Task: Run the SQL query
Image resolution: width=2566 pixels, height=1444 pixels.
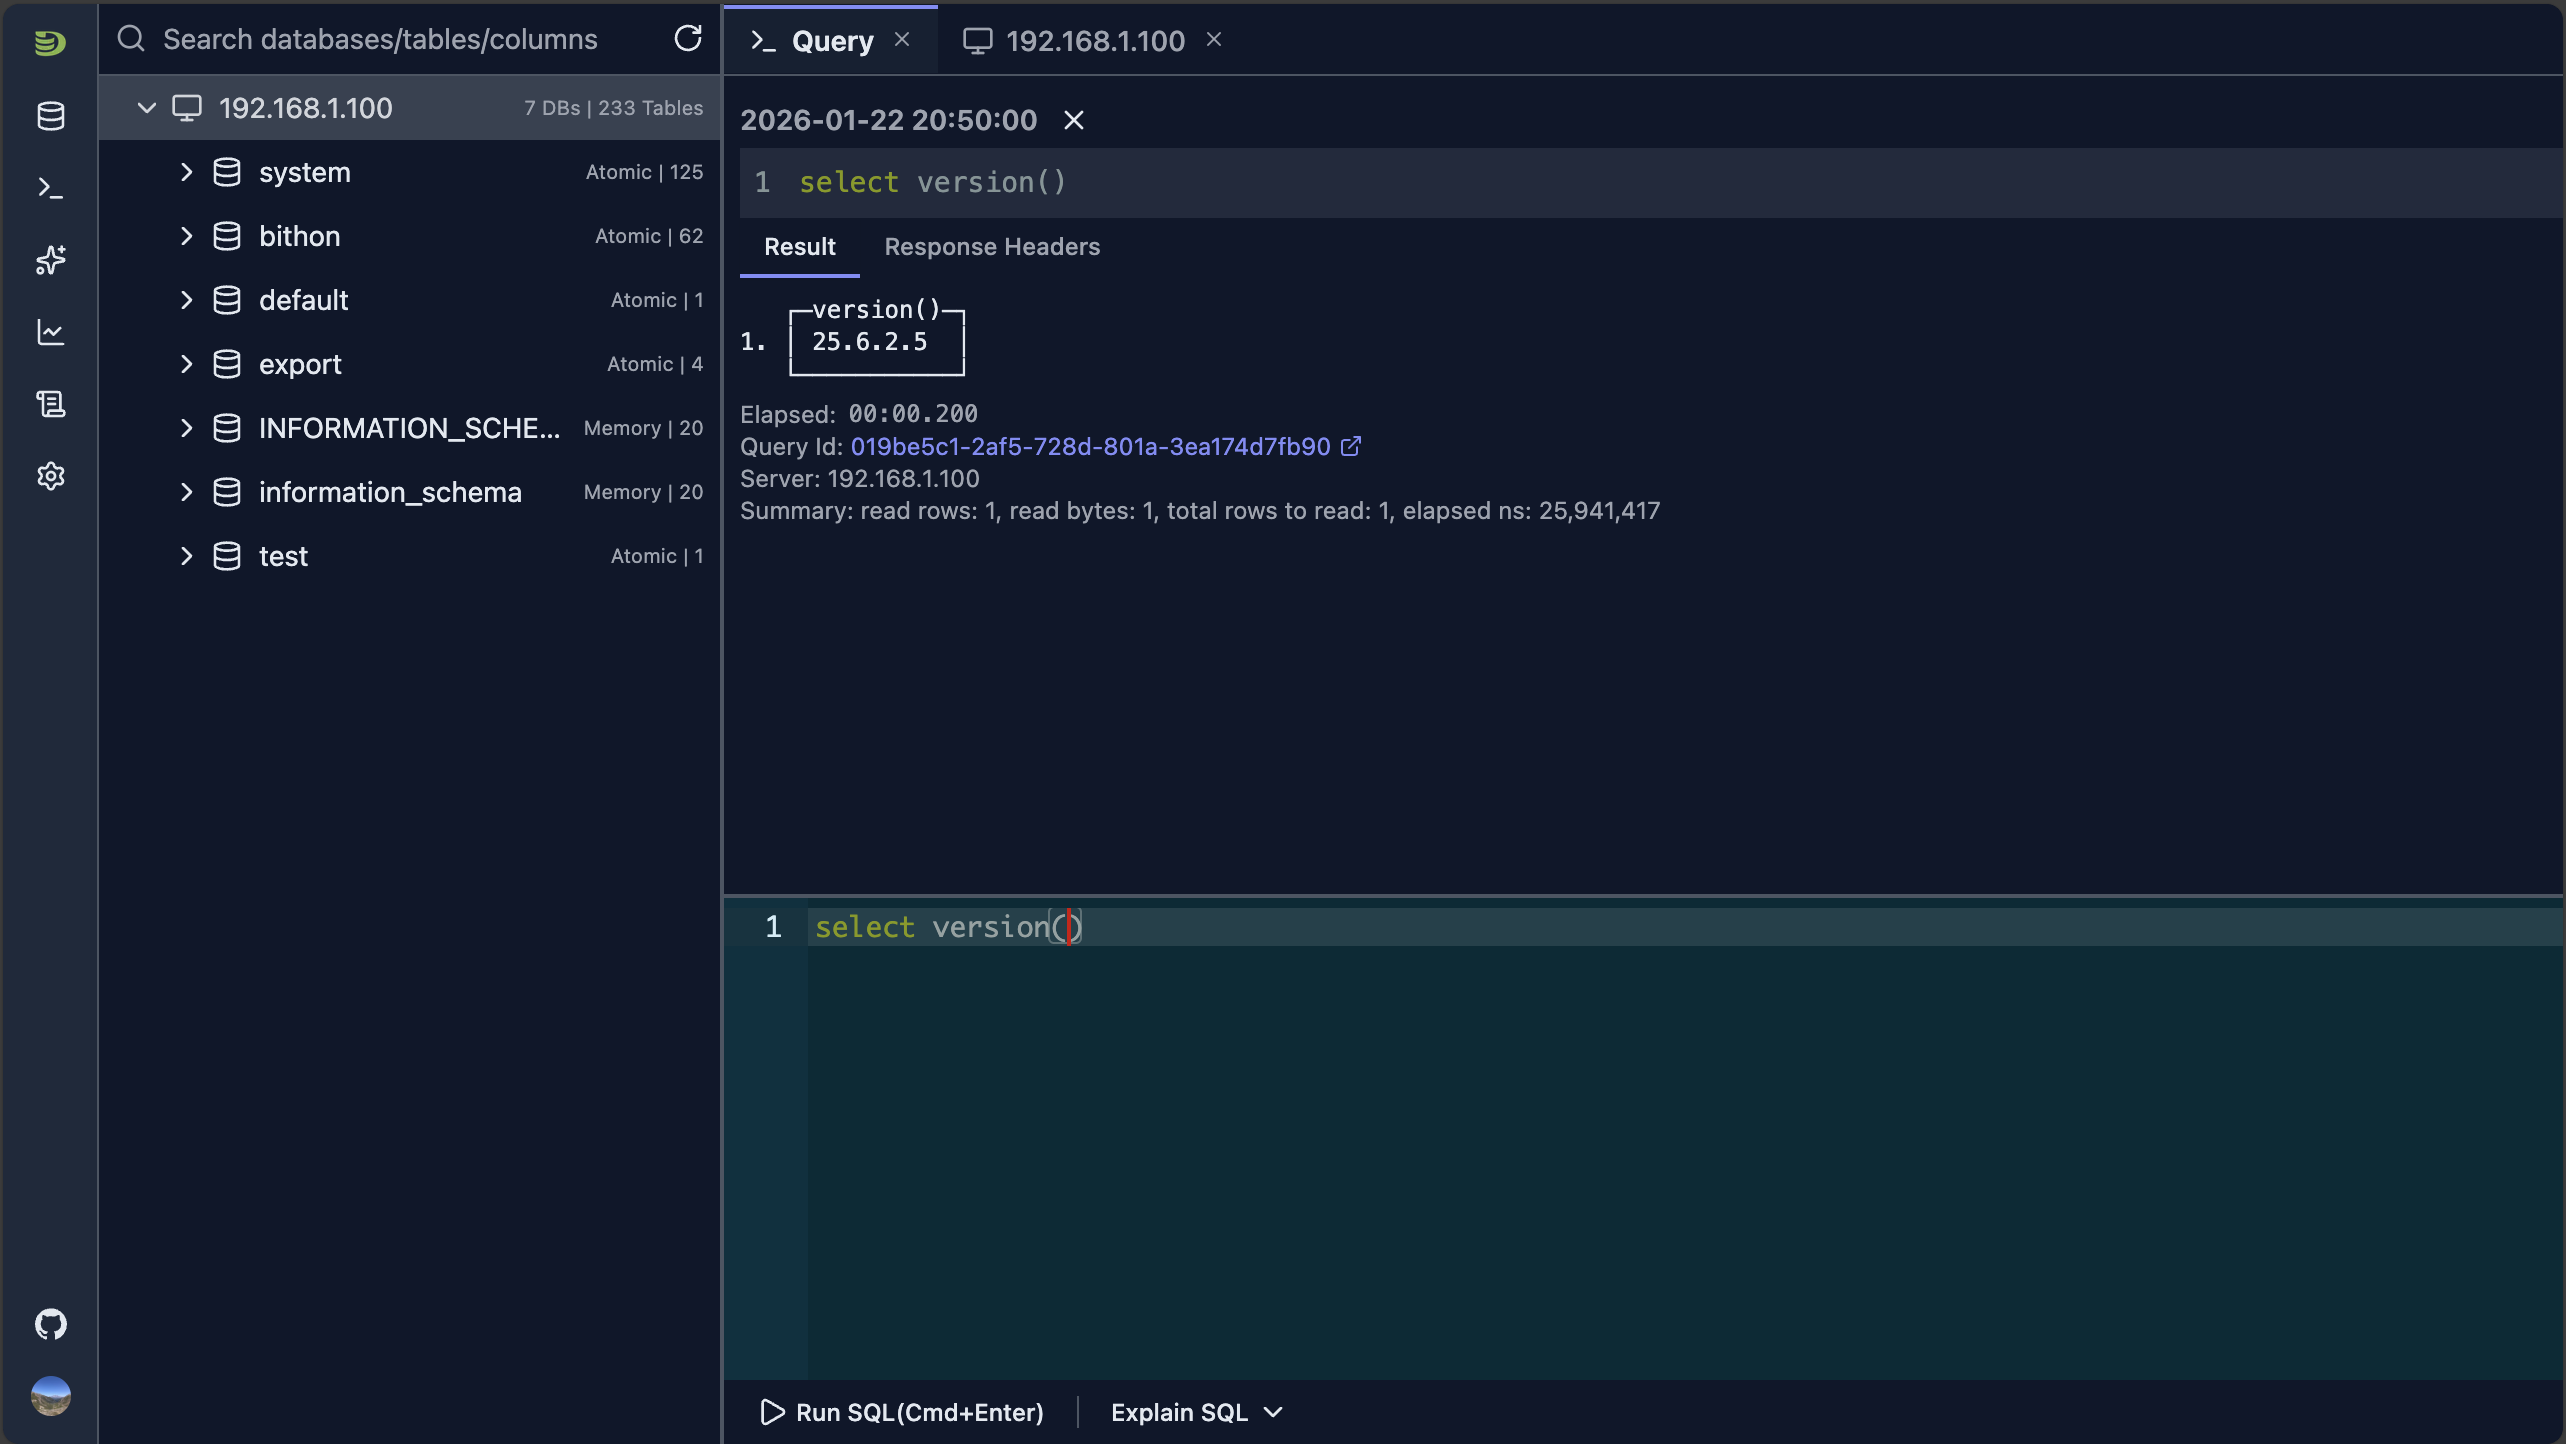Action: tap(900, 1412)
